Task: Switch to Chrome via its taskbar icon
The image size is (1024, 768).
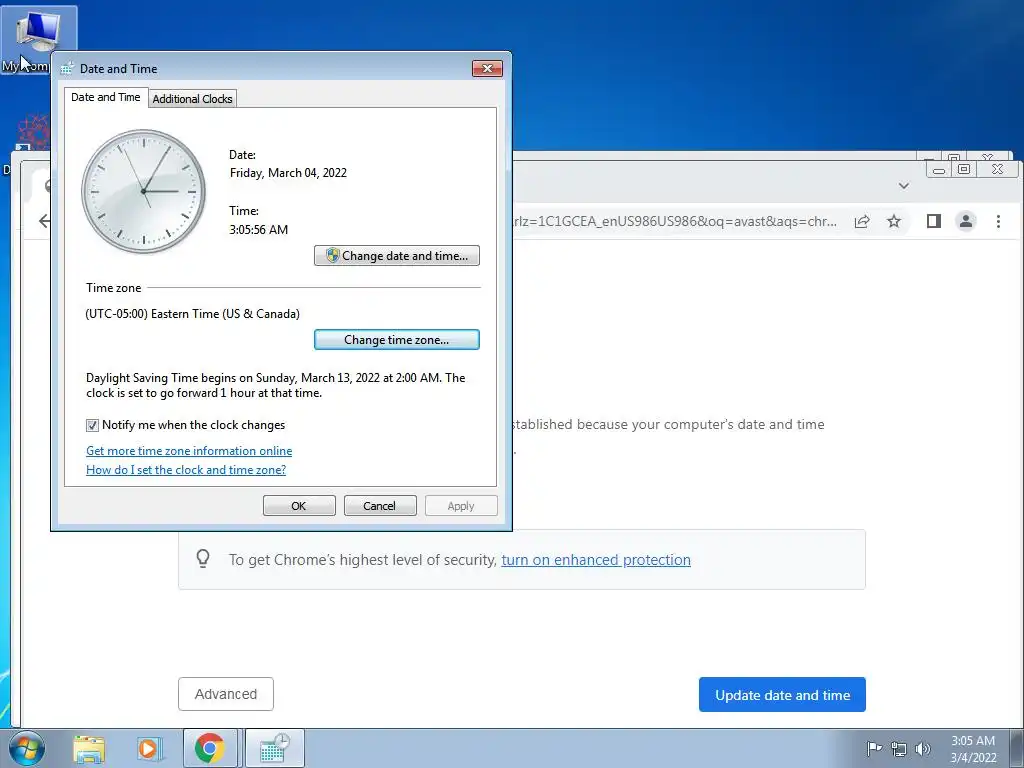Action: click(210, 748)
